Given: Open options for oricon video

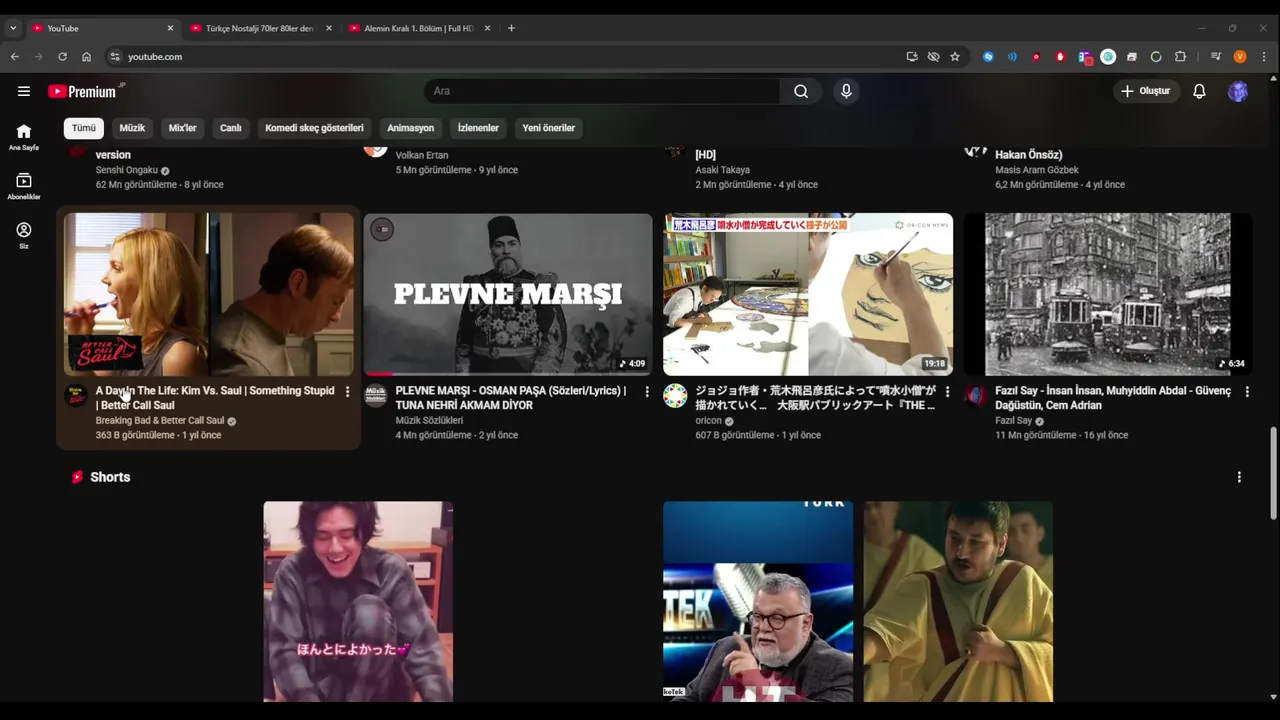Looking at the screenshot, I should click(947, 392).
